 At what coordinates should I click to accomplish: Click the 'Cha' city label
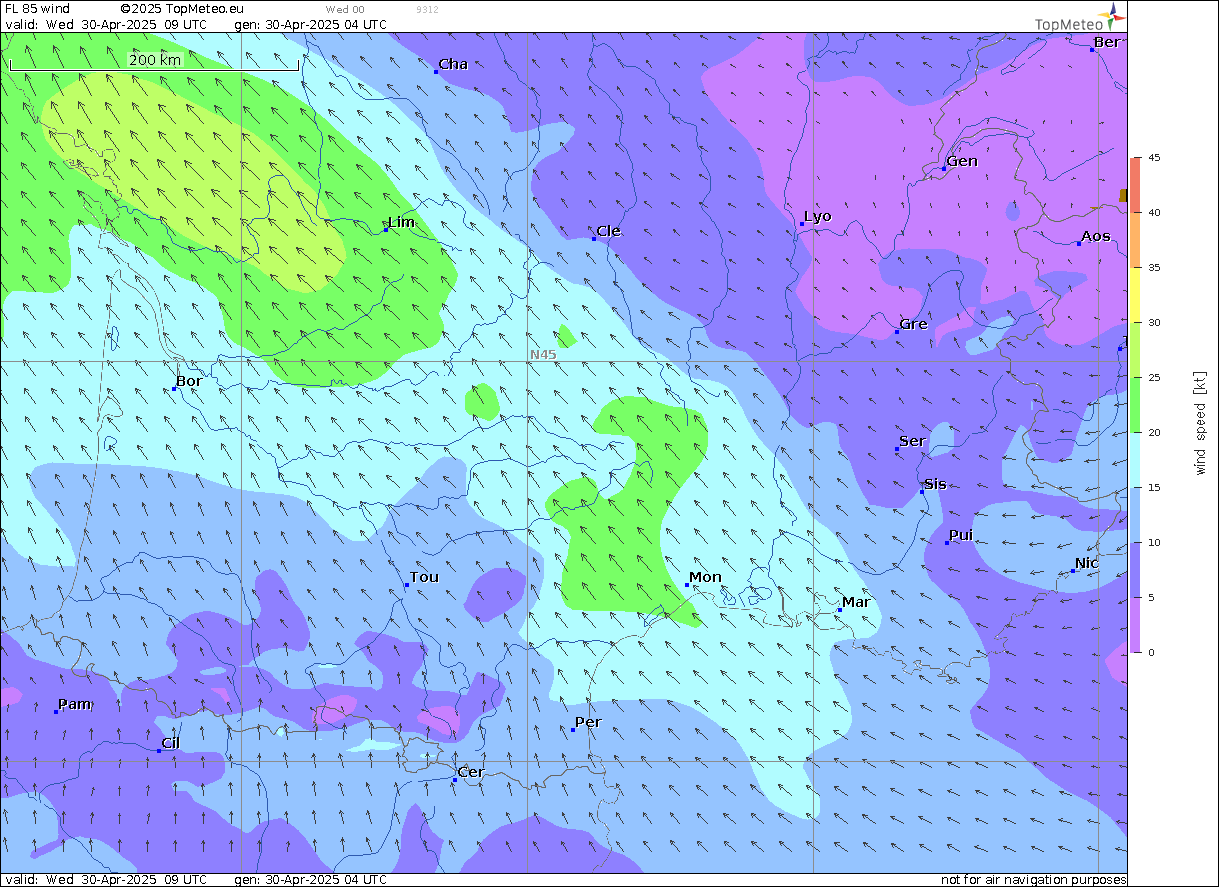[x=453, y=64]
